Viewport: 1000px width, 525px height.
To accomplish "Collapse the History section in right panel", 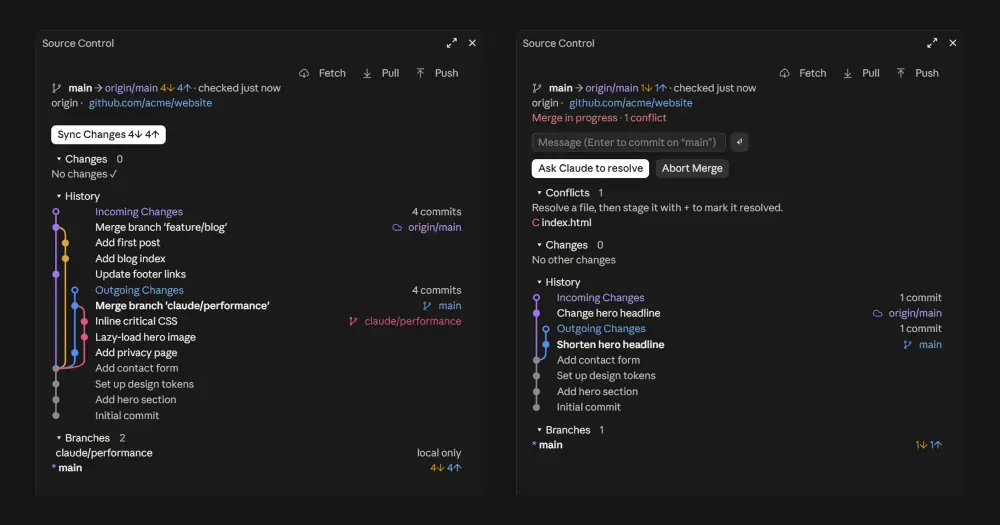I will click(558, 282).
